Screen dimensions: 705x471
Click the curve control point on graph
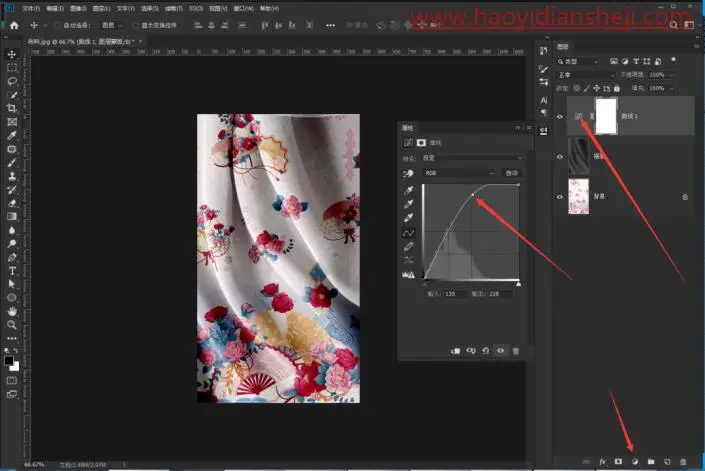[473, 195]
